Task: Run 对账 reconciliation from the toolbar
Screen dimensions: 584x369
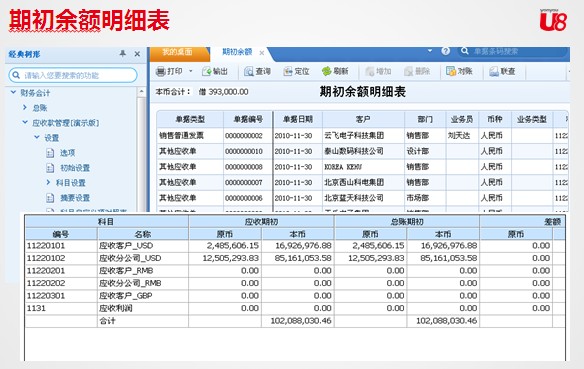Action: click(459, 71)
